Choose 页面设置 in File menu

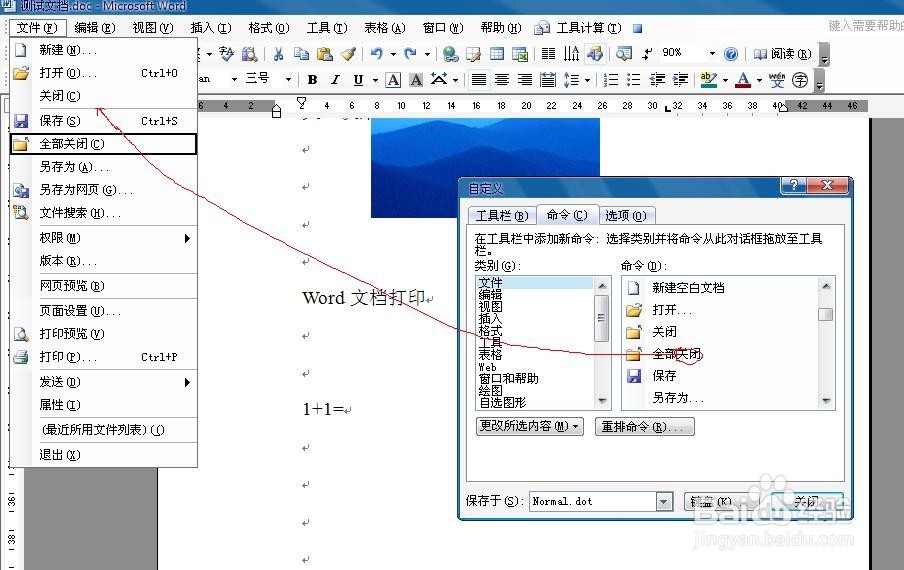(x=103, y=311)
